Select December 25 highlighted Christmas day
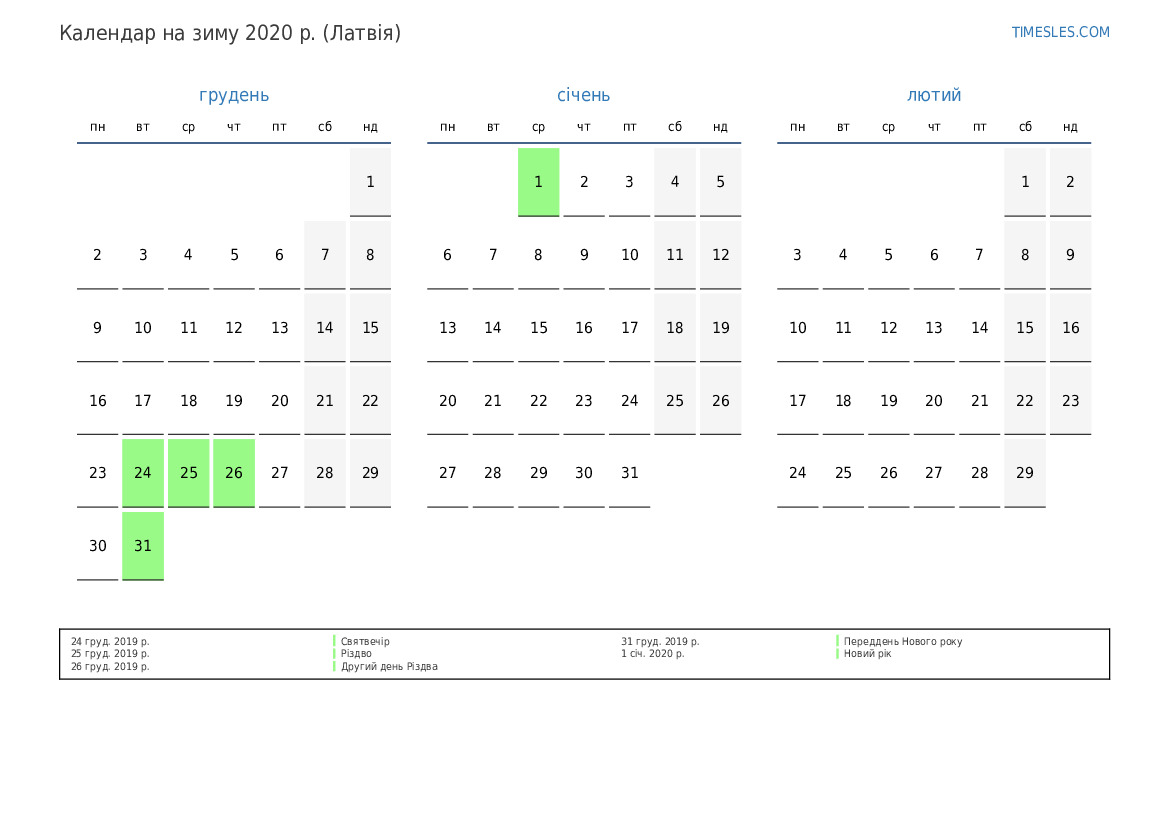 (188, 473)
